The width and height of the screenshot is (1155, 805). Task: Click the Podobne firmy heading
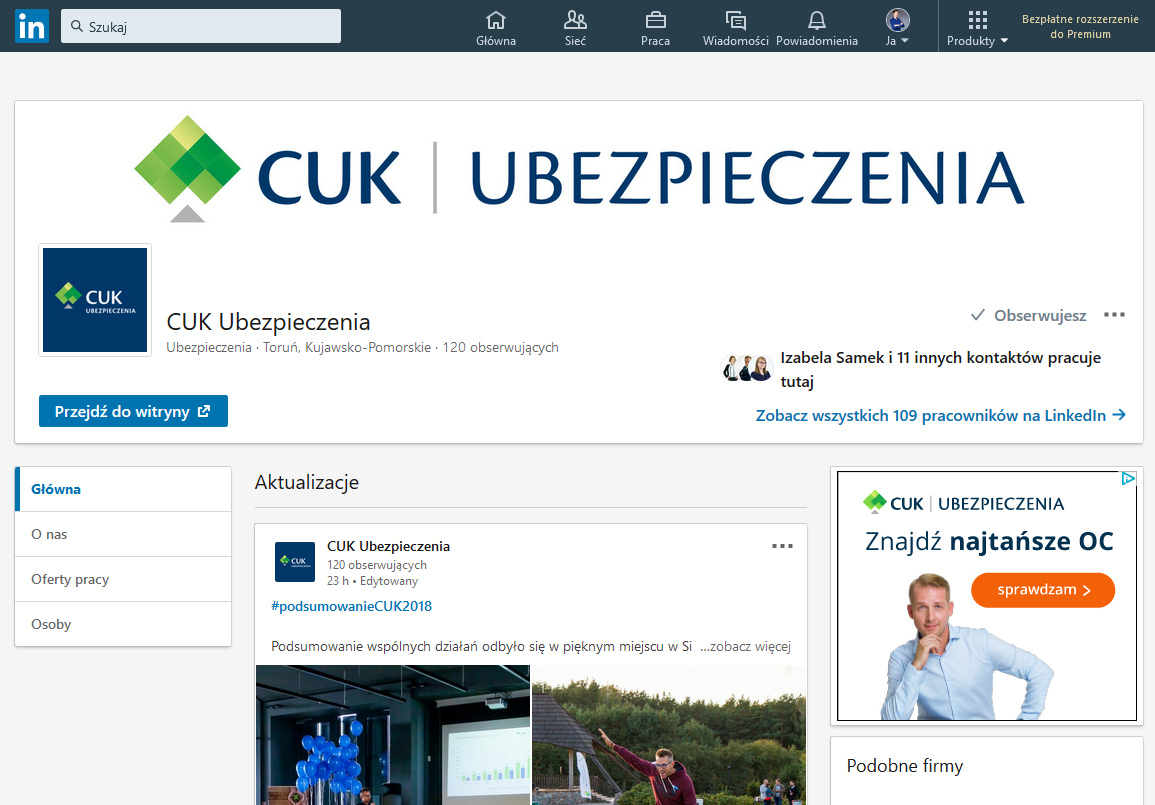(905, 766)
